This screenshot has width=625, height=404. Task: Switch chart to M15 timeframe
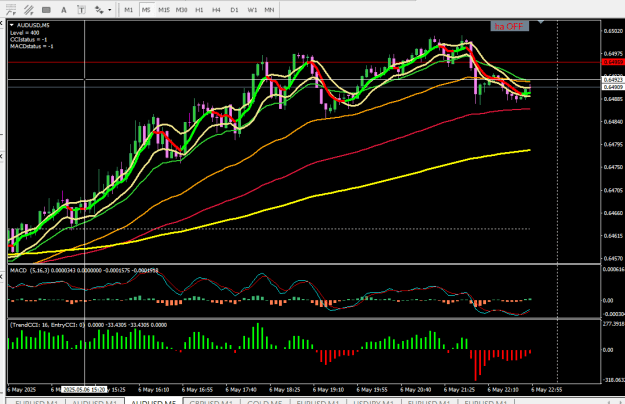(164, 10)
